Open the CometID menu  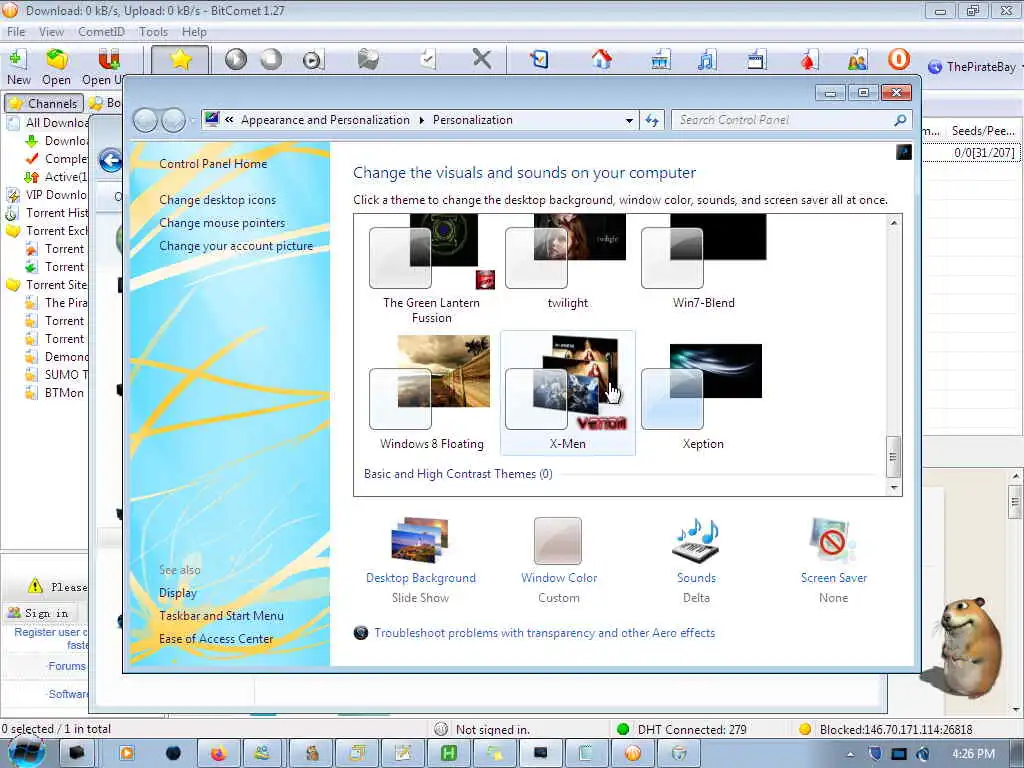(x=101, y=31)
